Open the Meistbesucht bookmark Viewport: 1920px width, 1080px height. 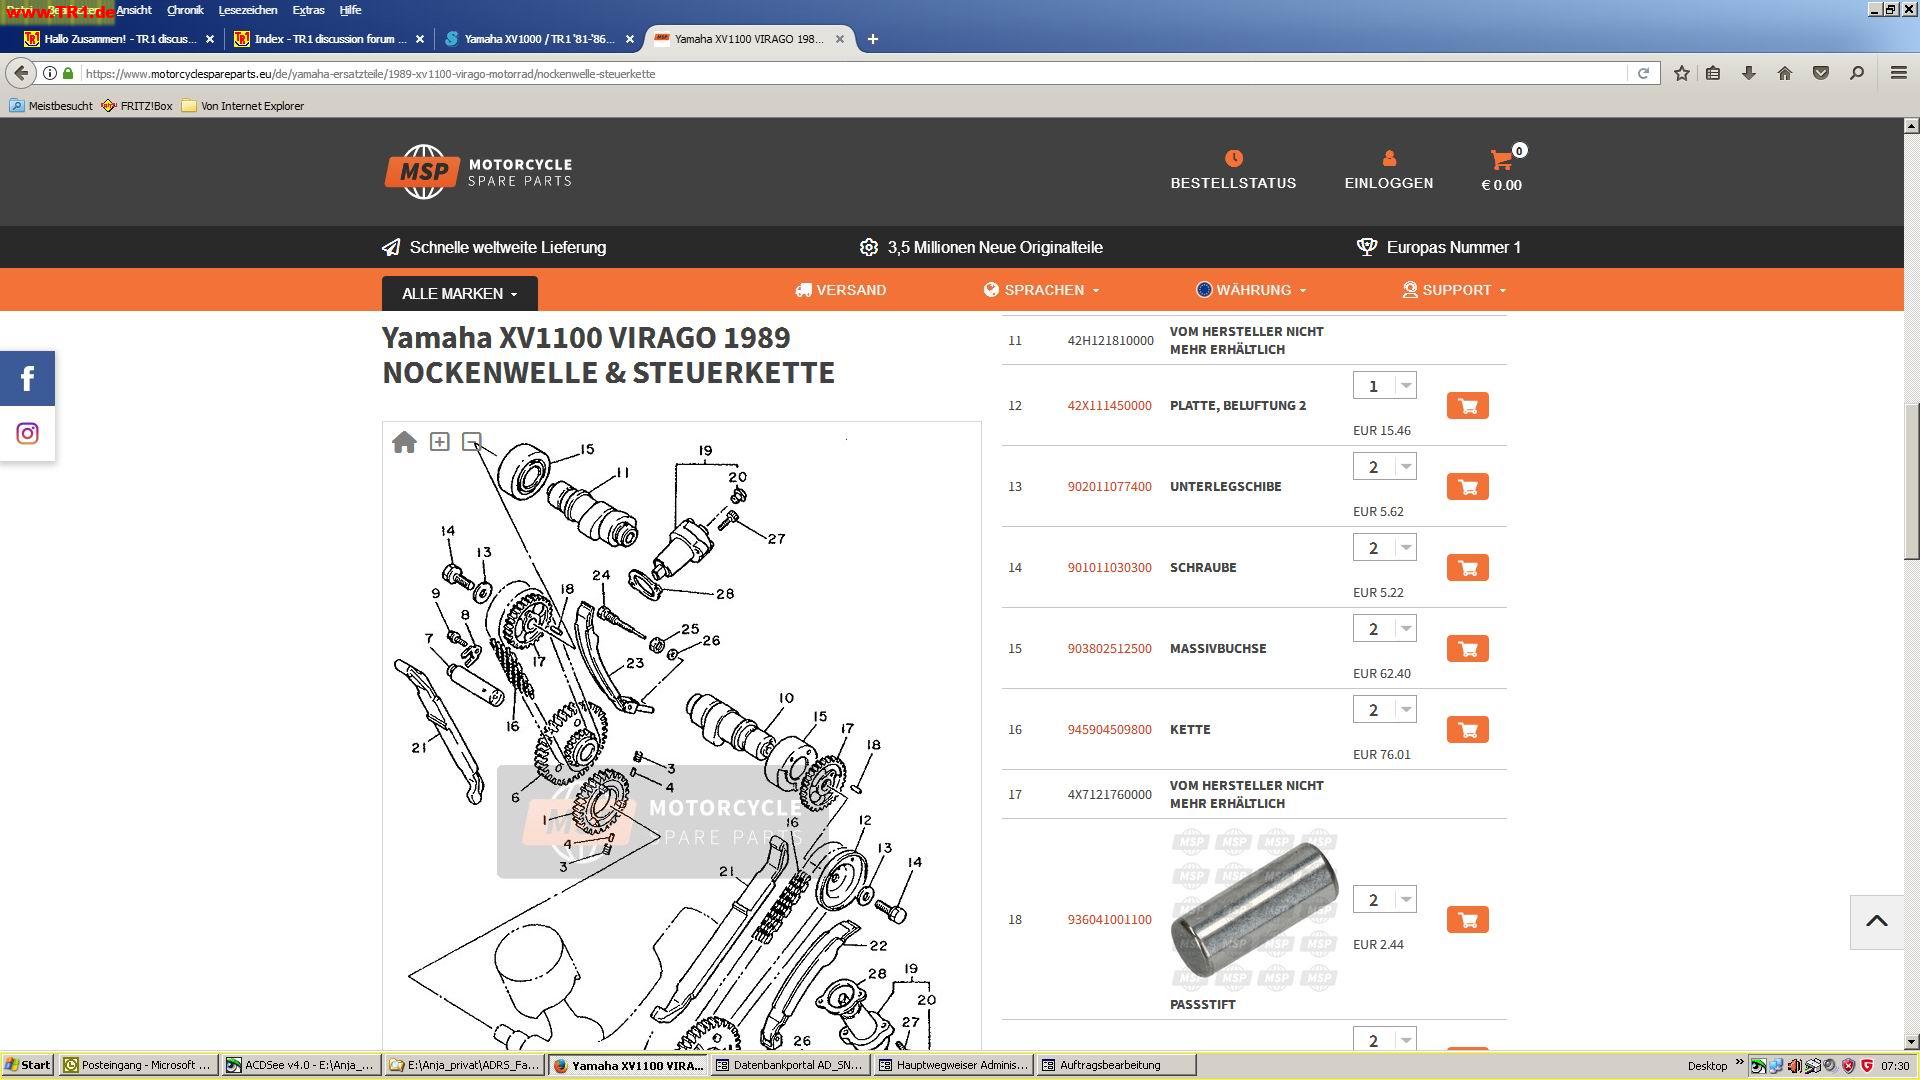click(51, 106)
